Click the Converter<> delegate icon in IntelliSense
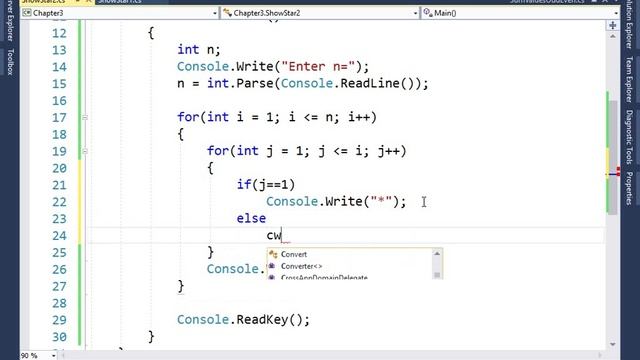 pos(272,266)
